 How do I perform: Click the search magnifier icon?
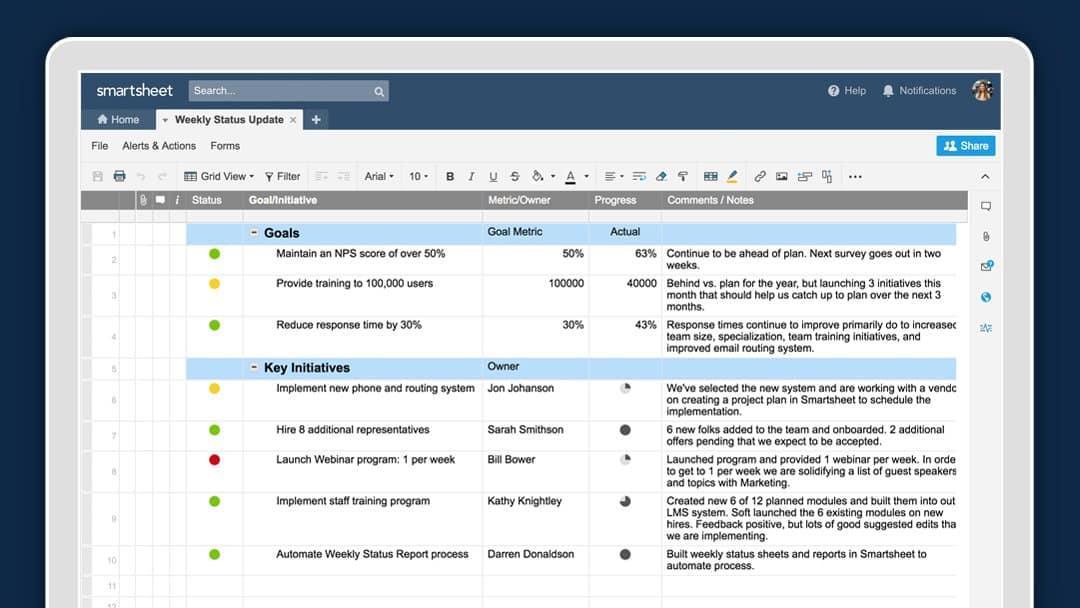coord(379,91)
